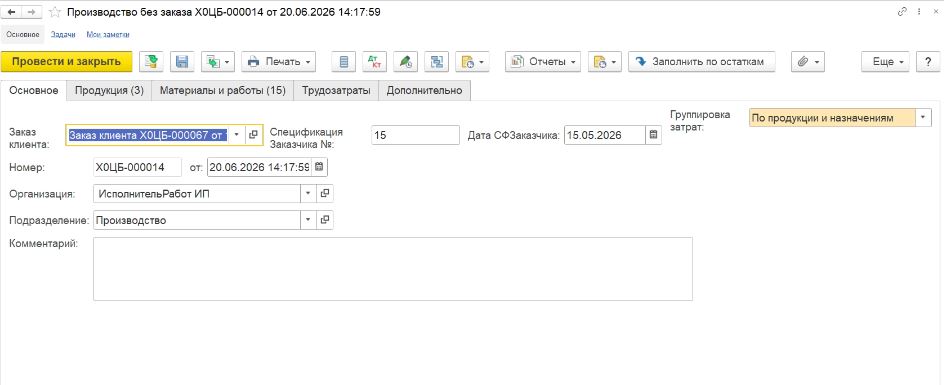Open calendar for document date
944x385 pixels.
coord(320,167)
